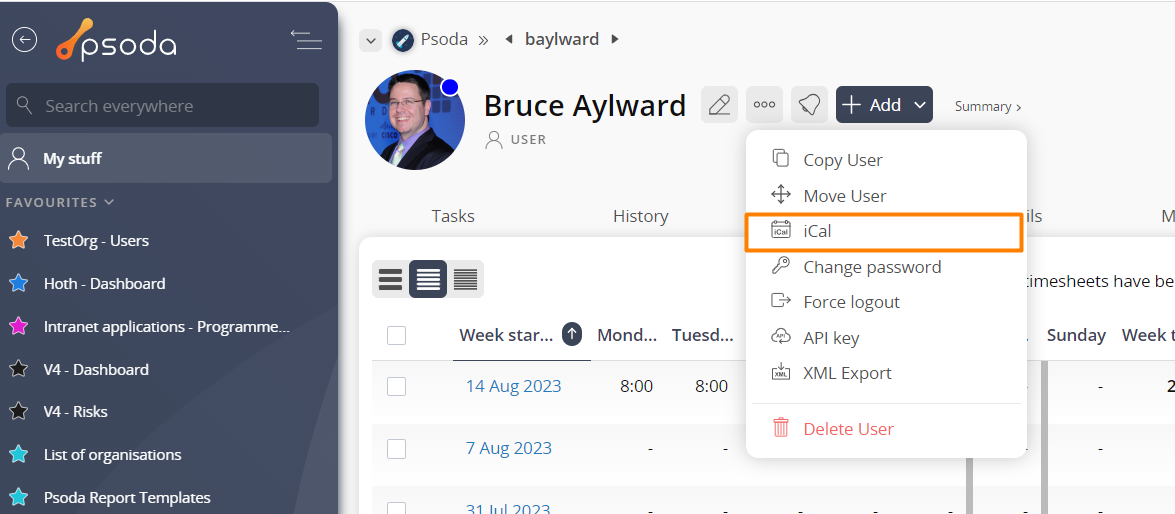Screen dimensions: 1175x514
Task: Open Hoth - Dashboard favourite
Action: pyautogui.click(x=104, y=284)
